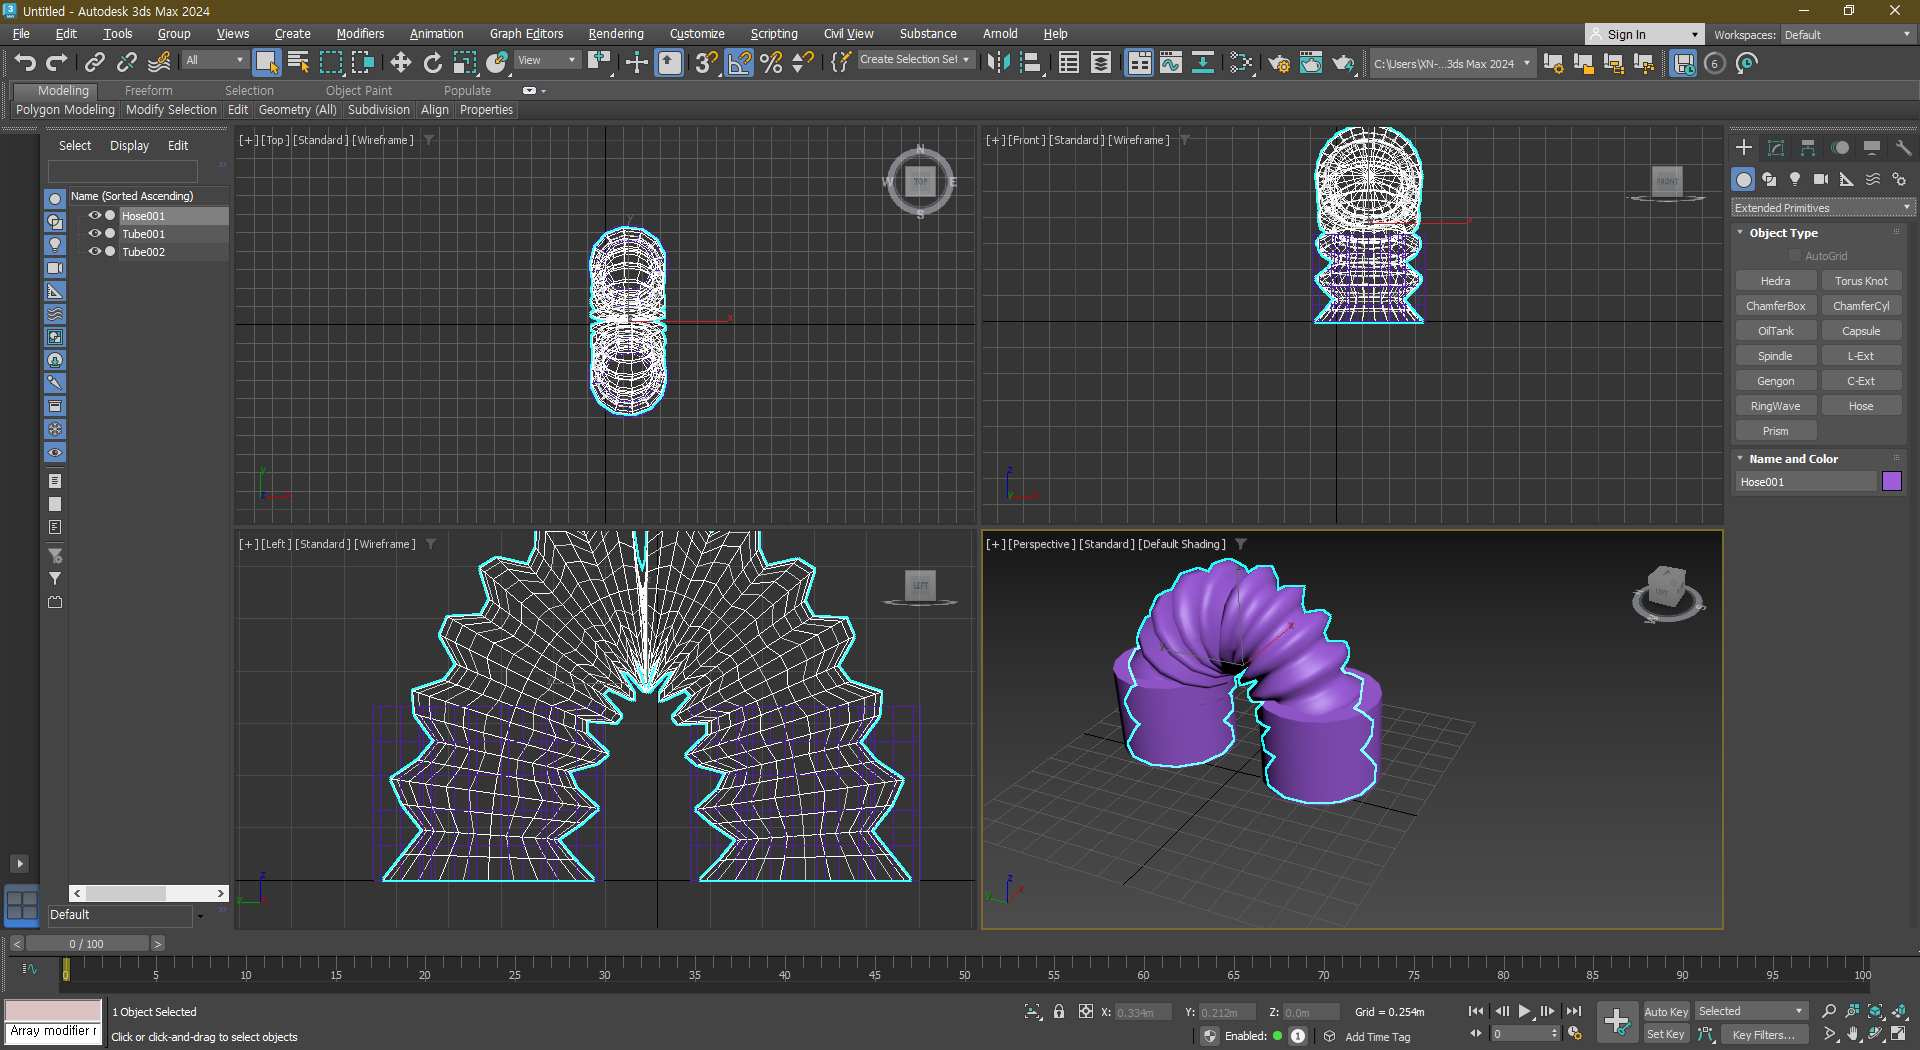Select the Select and Link tool
The width and height of the screenshot is (1920, 1050).
click(x=94, y=63)
